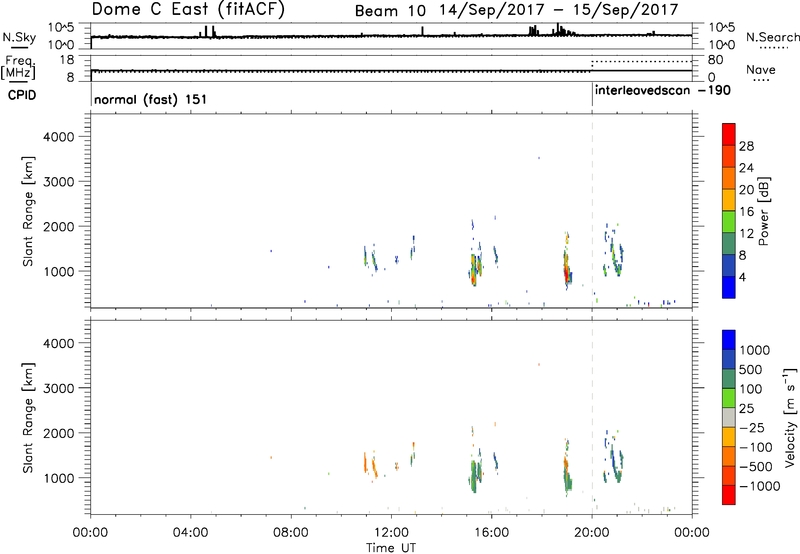Click the left '10^5' tick of the N.Sky axis
The image size is (800, 554).
pos(61,27)
